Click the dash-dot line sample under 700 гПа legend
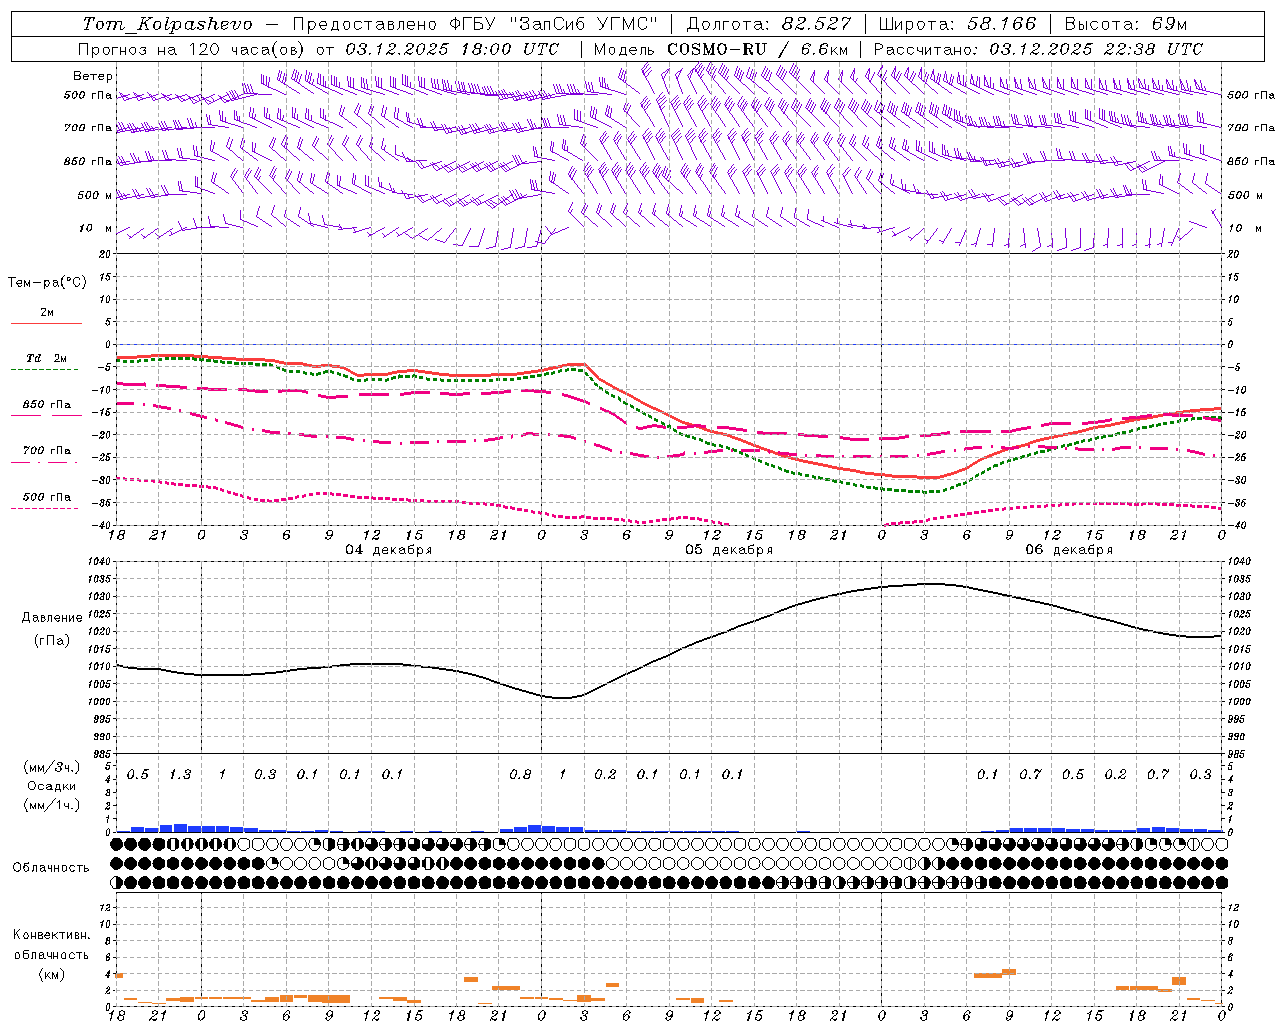1280x1024 pixels. click(46, 463)
